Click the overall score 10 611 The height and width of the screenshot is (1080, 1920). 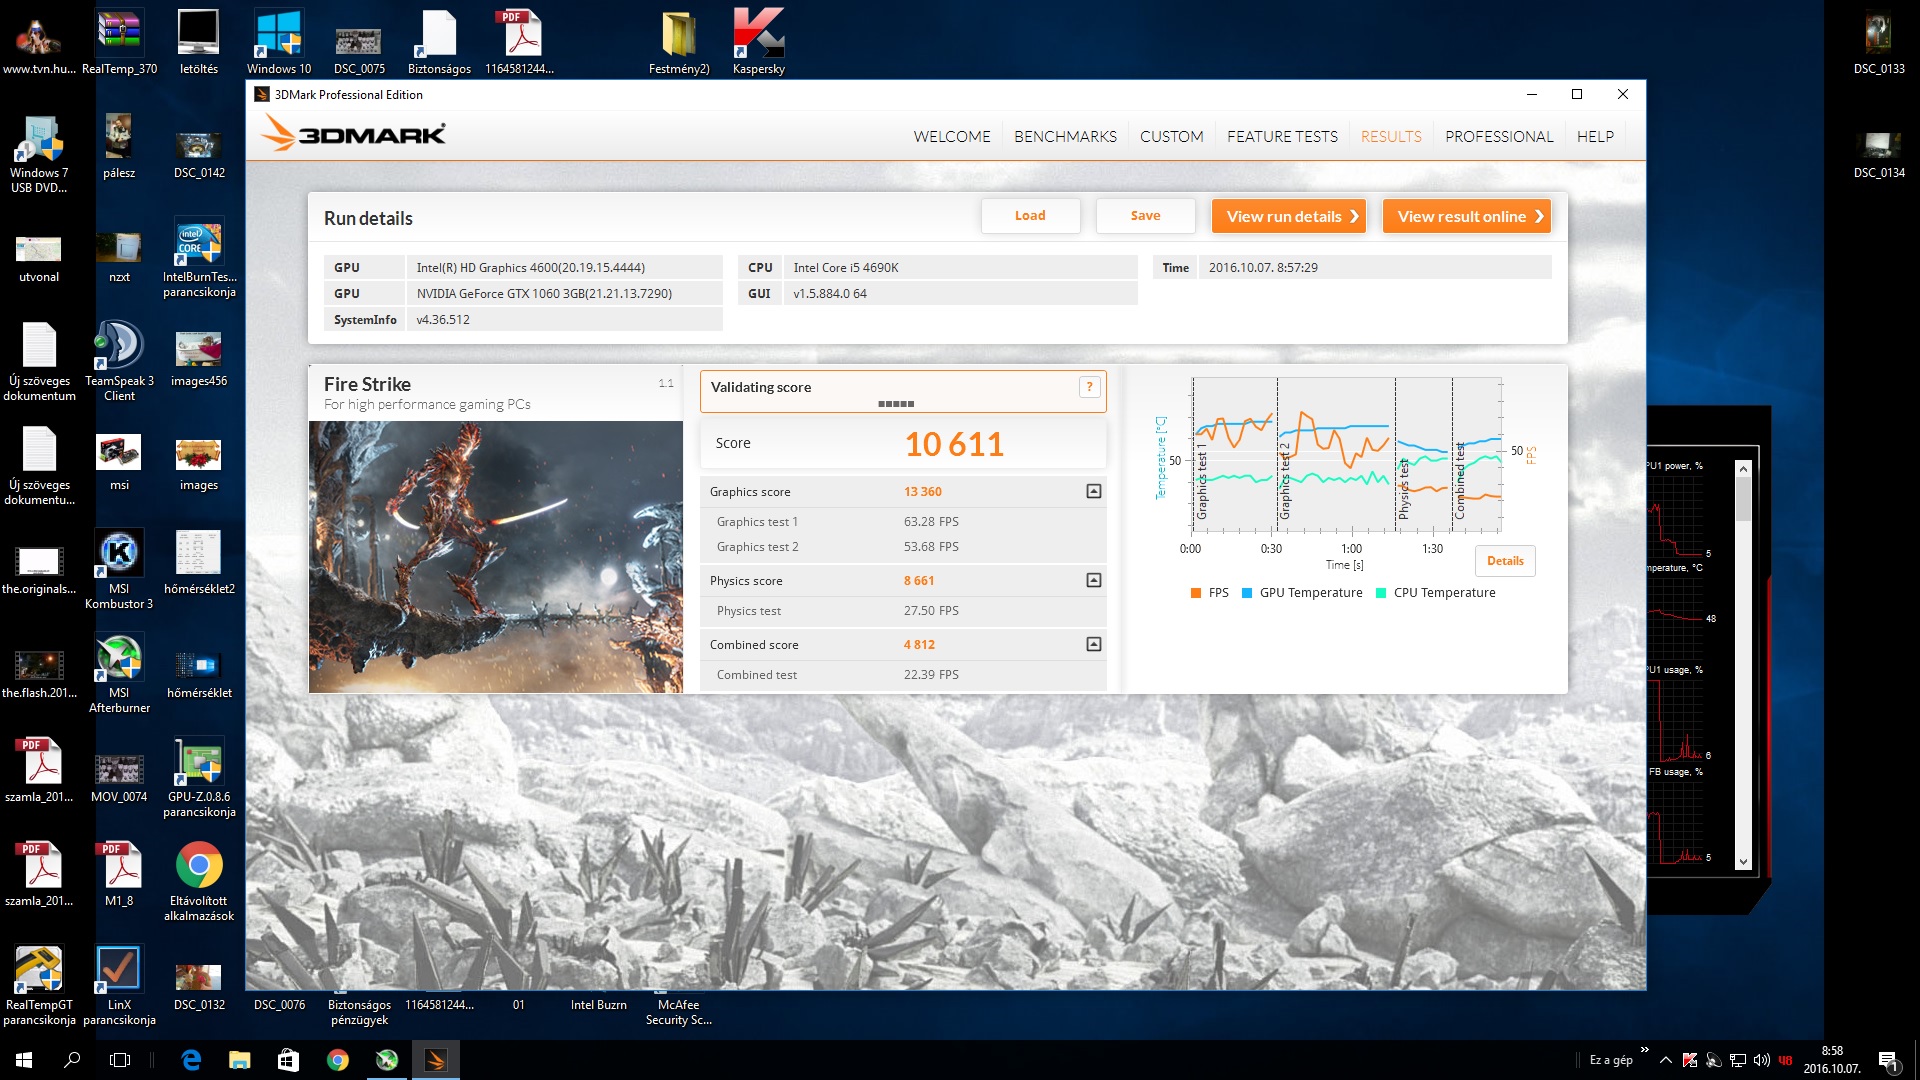tap(954, 444)
